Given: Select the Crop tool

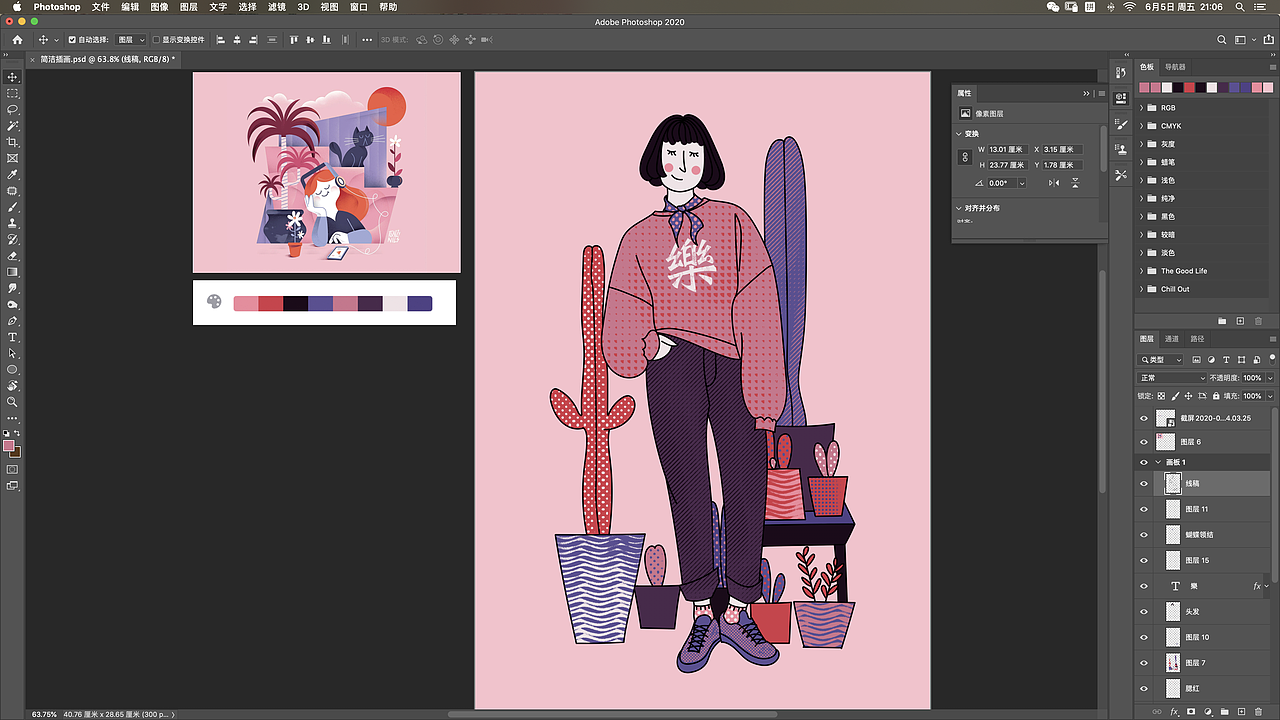Looking at the screenshot, I should pos(13,142).
